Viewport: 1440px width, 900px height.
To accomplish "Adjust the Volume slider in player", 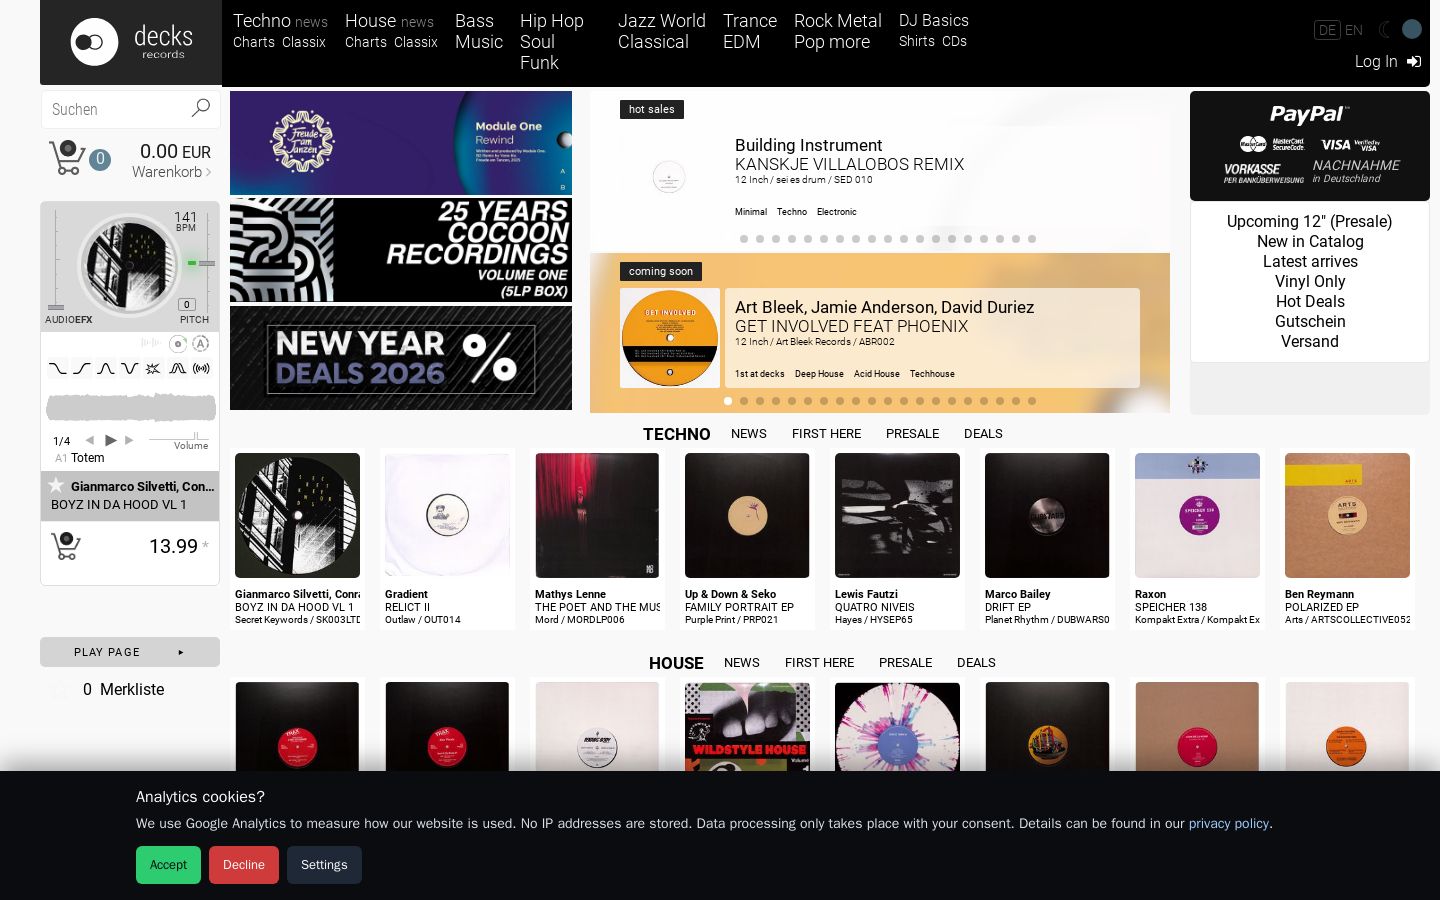I will pos(179,437).
